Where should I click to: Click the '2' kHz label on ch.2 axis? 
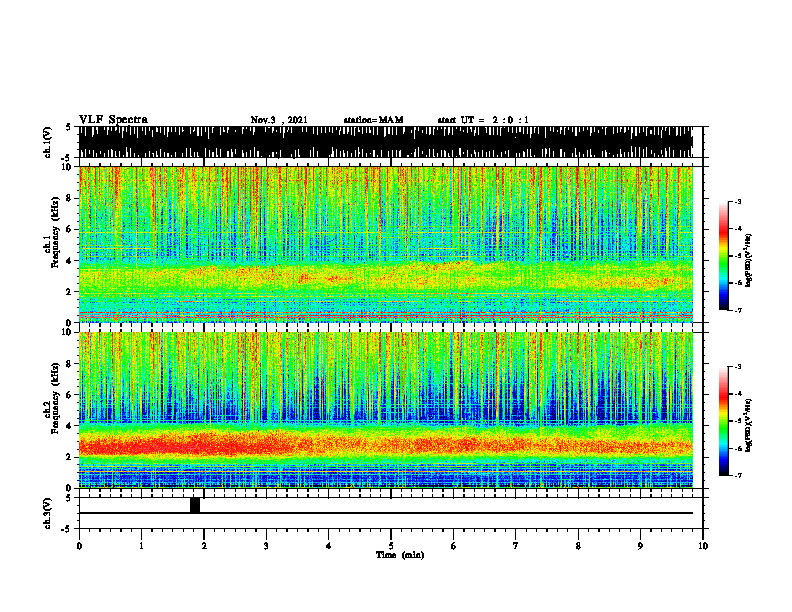click(70, 457)
